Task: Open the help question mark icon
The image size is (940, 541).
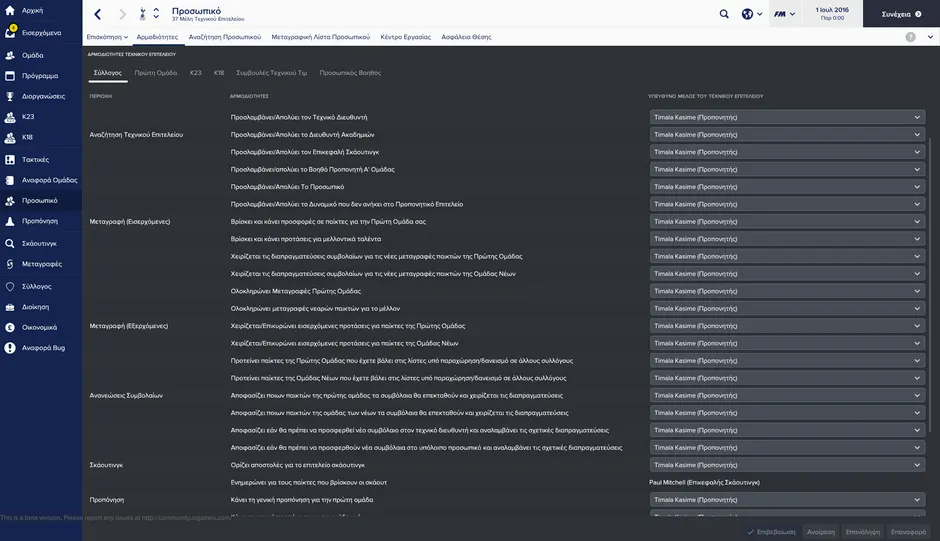Action: (911, 37)
